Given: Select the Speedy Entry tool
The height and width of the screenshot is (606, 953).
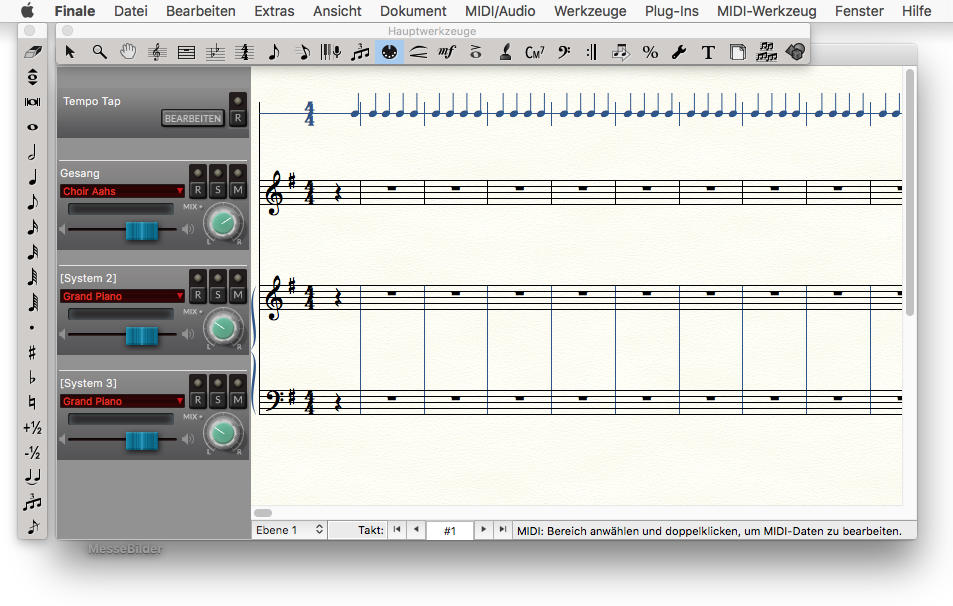Looking at the screenshot, I should [x=302, y=52].
